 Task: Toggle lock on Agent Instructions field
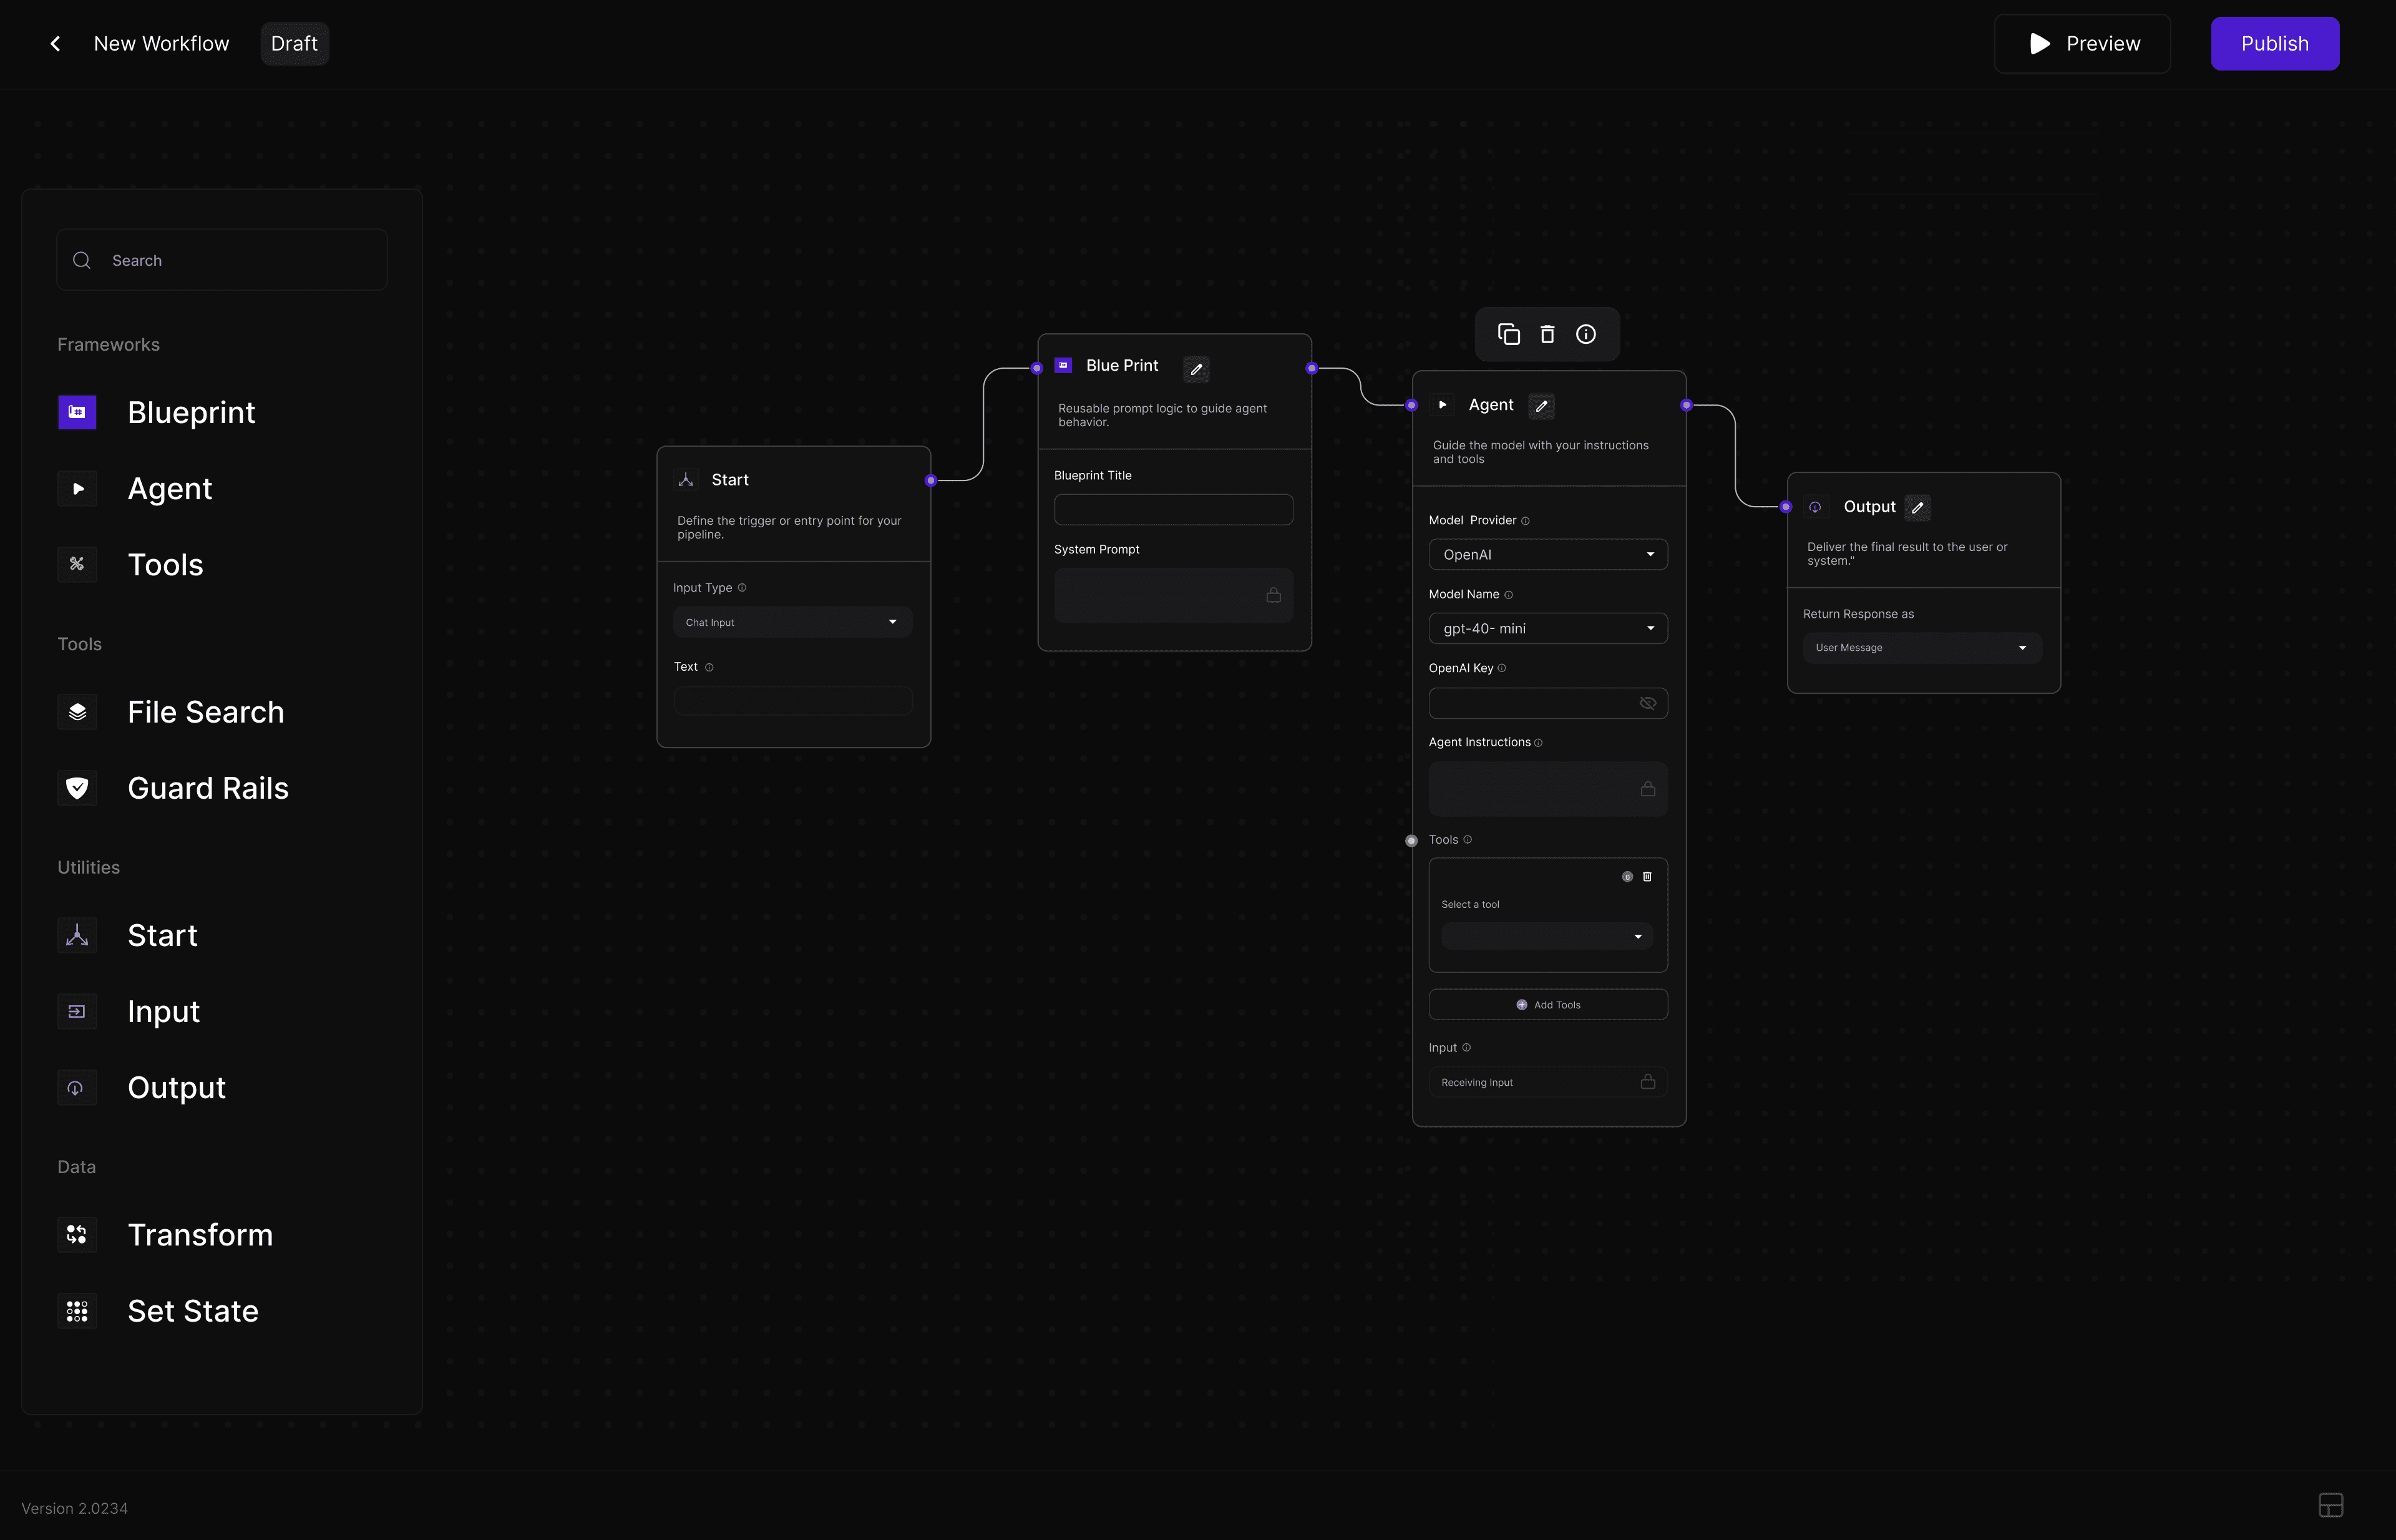1647,789
